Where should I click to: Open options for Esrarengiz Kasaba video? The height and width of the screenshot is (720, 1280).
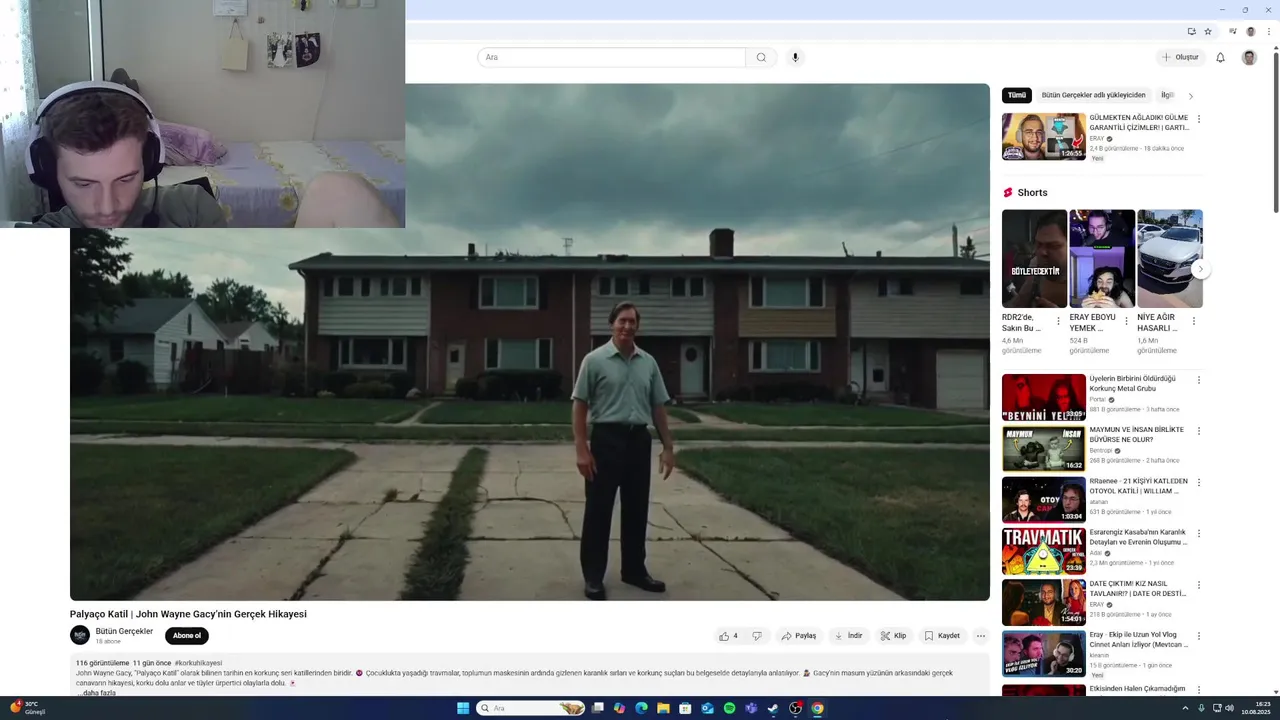pyautogui.click(x=1199, y=533)
